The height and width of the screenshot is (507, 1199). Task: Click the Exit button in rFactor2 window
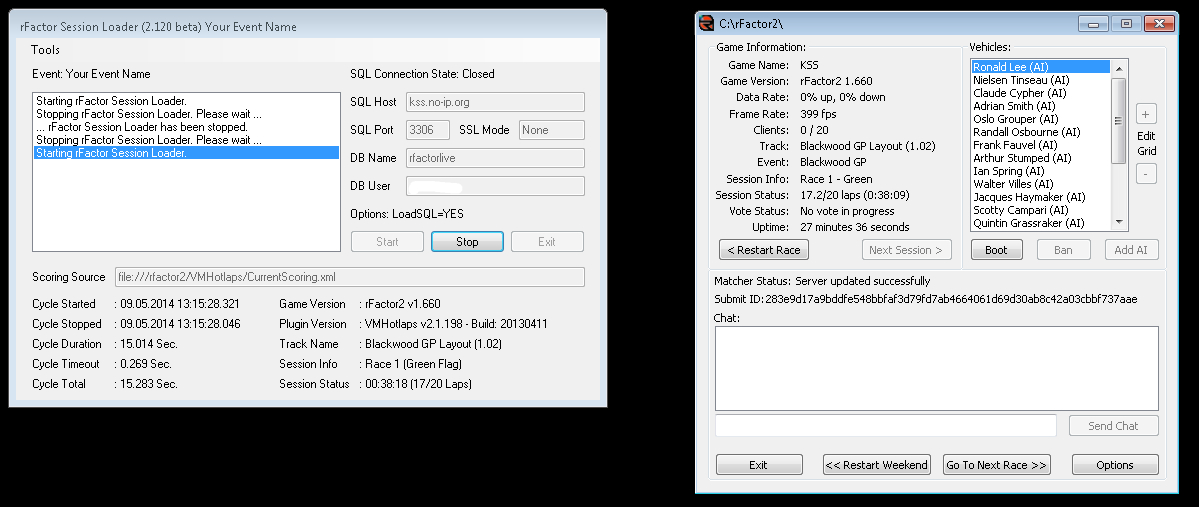pos(759,465)
